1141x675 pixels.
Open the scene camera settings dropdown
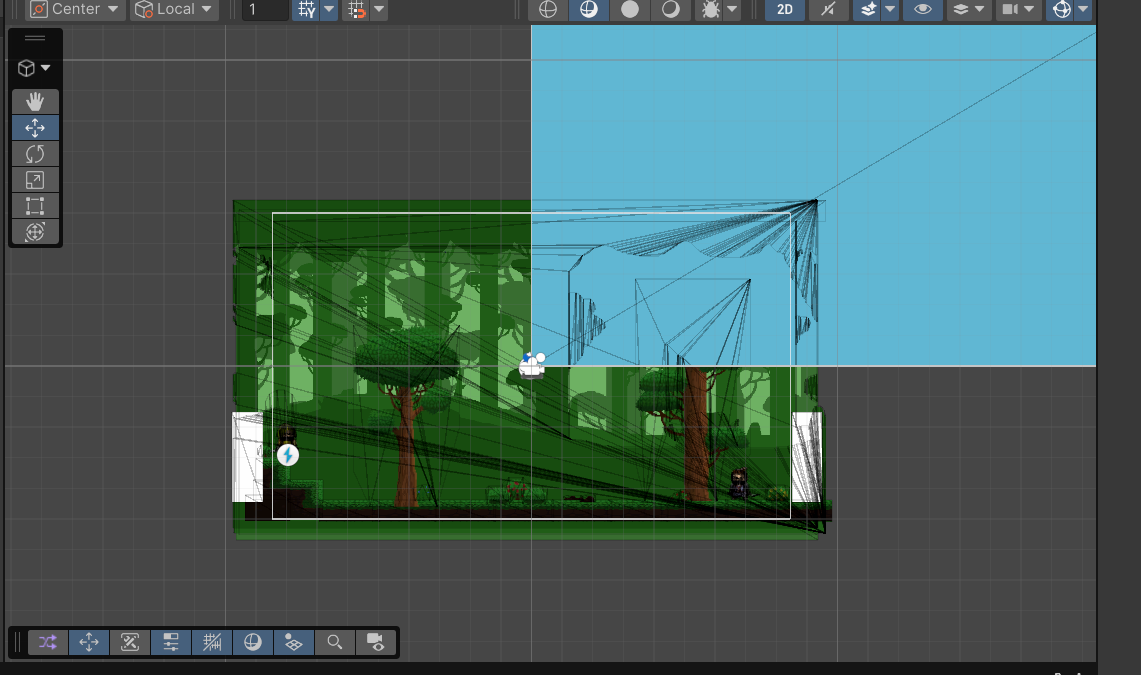pyautogui.click(x=1017, y=9)
